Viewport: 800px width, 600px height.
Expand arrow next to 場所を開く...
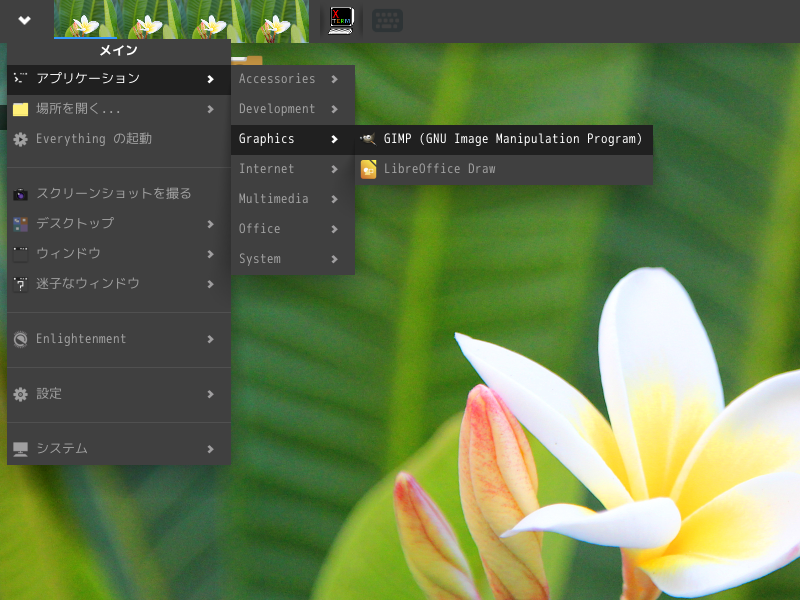point(210,109)
